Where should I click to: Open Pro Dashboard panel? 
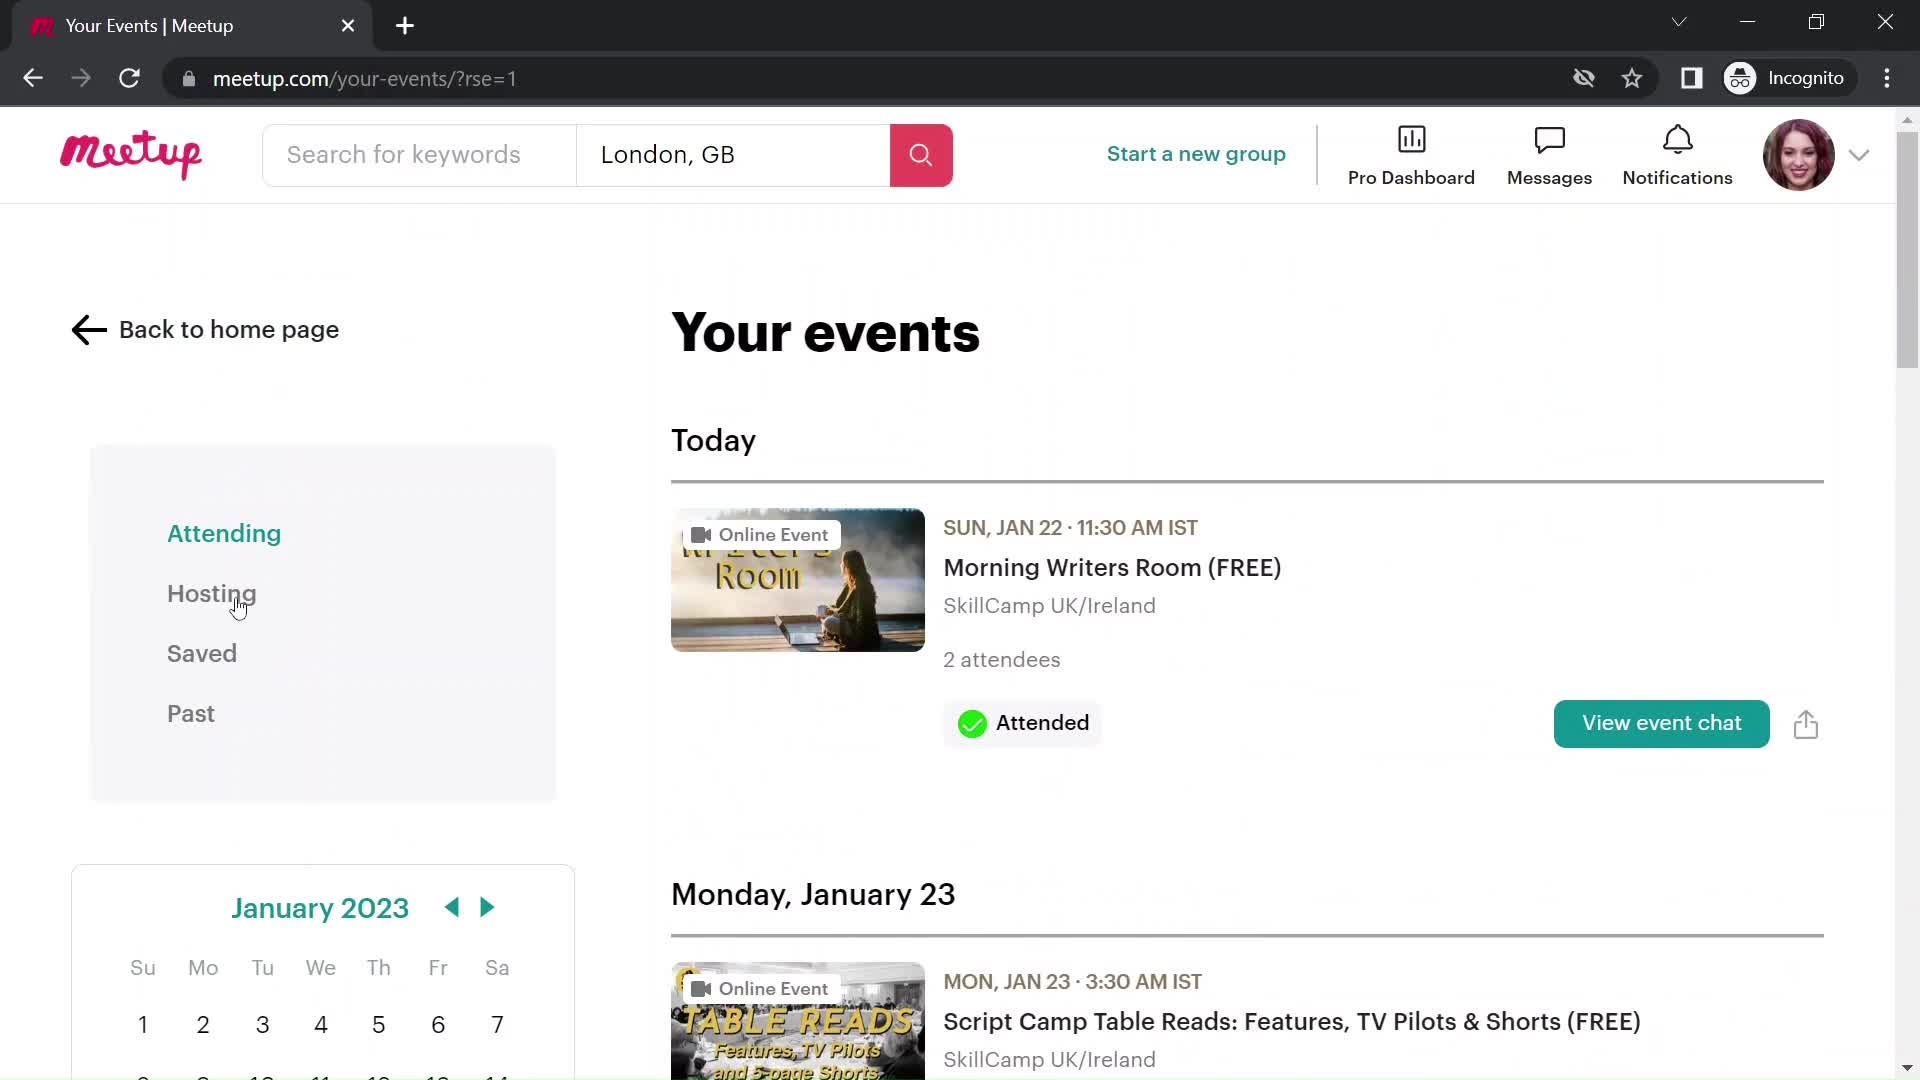point(1411,154)
